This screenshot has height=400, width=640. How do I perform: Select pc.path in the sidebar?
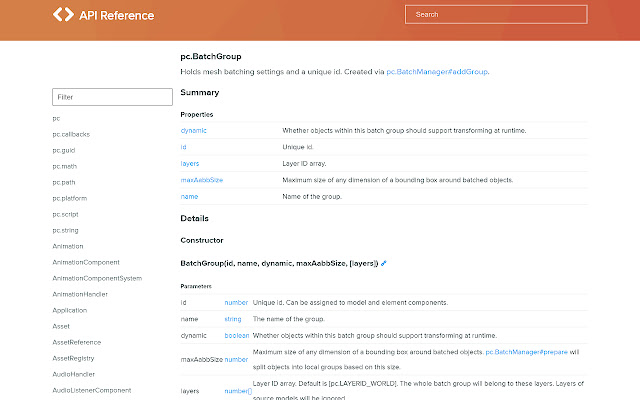tap(64, 182)
